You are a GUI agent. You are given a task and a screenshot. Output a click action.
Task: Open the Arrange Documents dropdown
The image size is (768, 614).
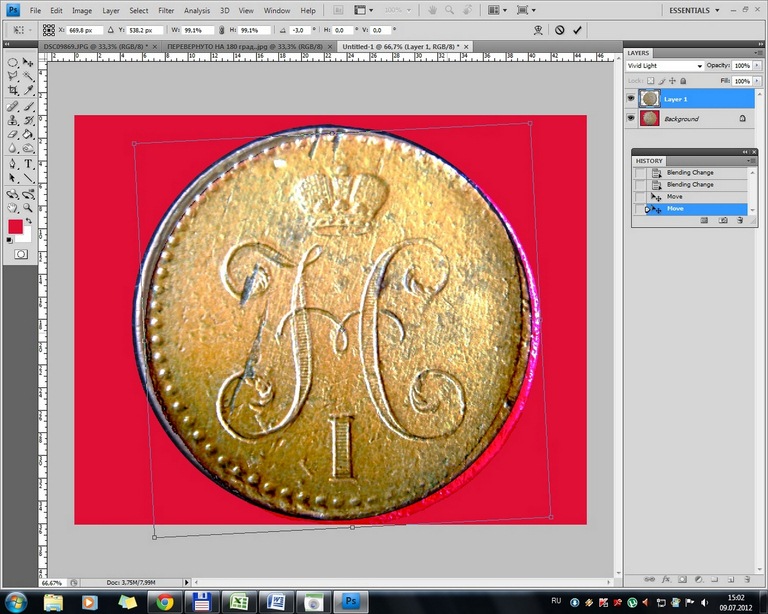point(497,10)
